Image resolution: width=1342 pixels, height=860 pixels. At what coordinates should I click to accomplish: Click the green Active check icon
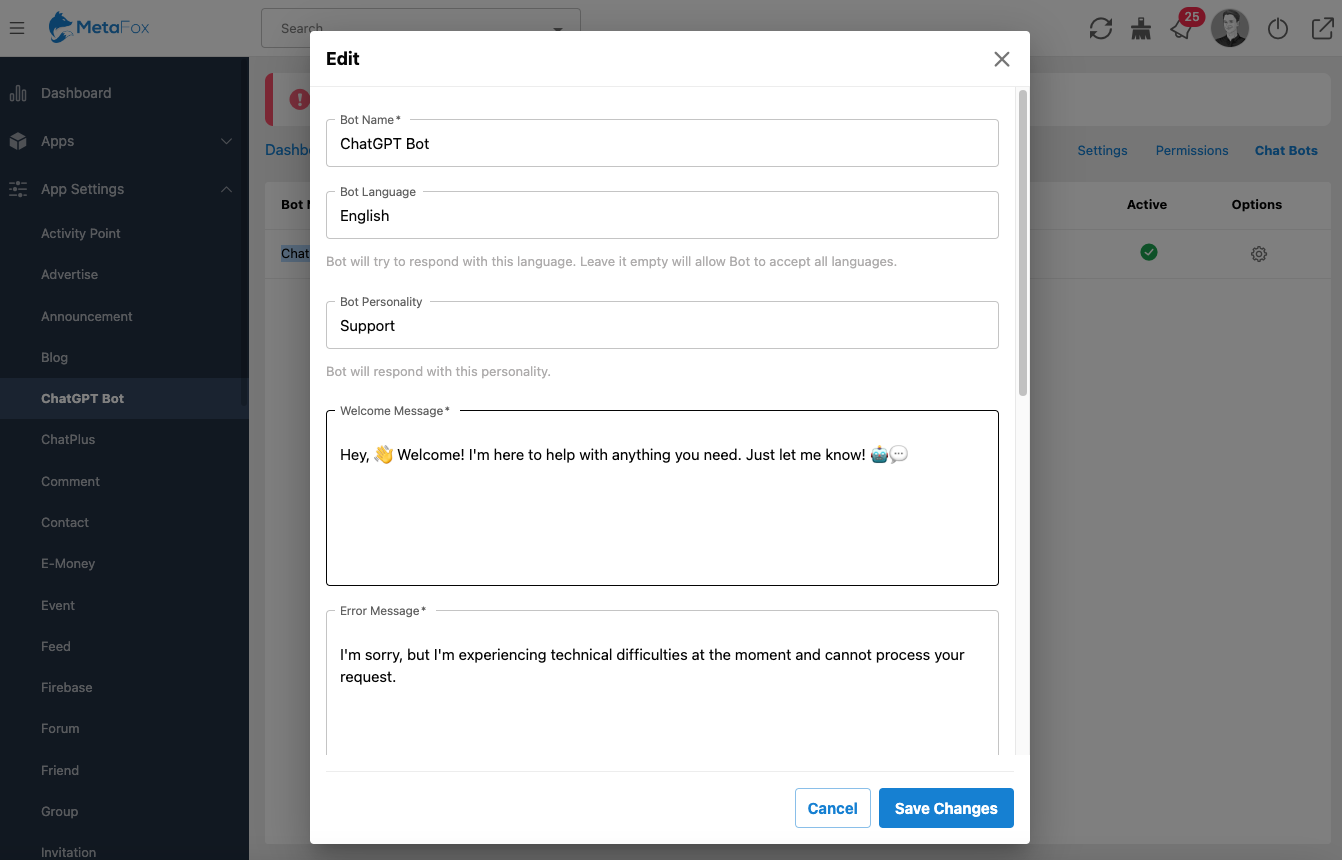point(1149,252)
